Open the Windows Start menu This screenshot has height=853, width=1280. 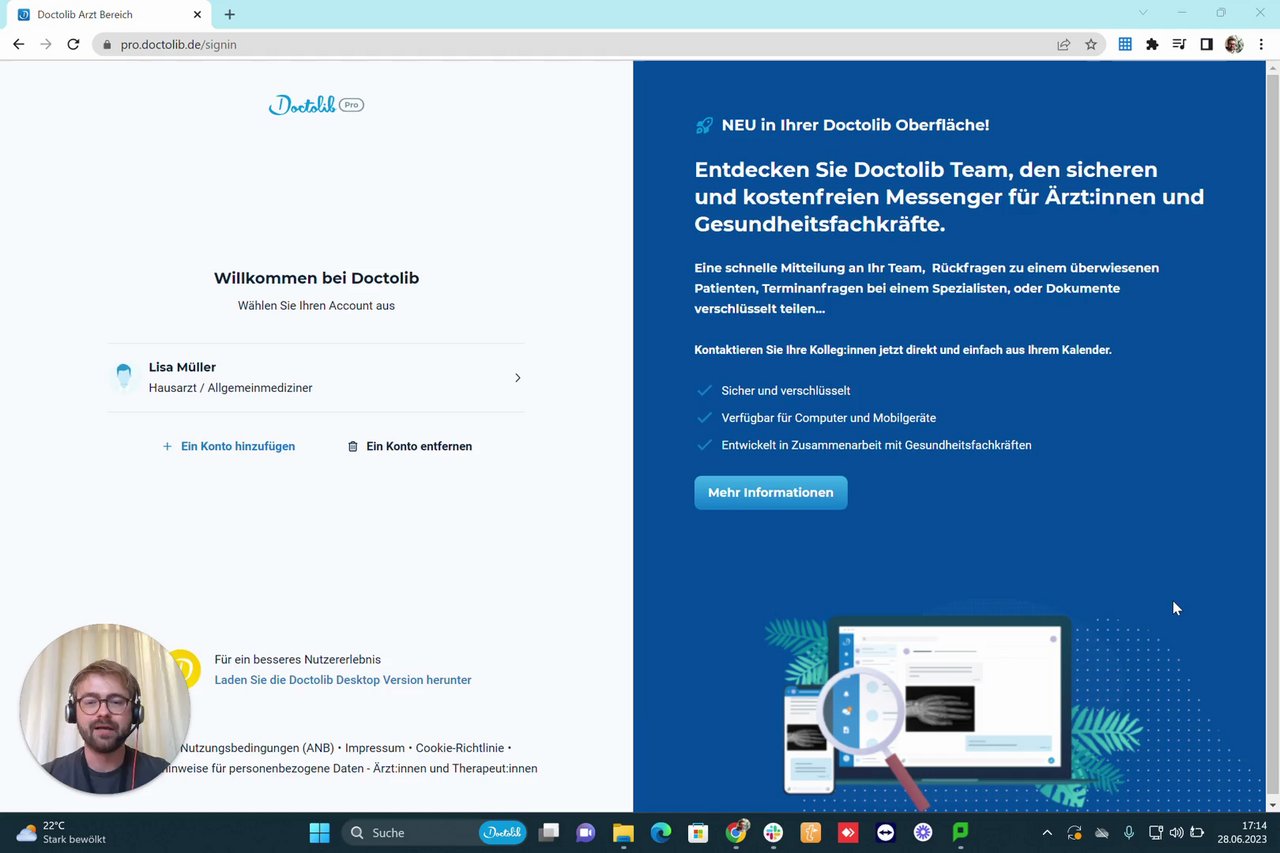[x=319, y=832]
